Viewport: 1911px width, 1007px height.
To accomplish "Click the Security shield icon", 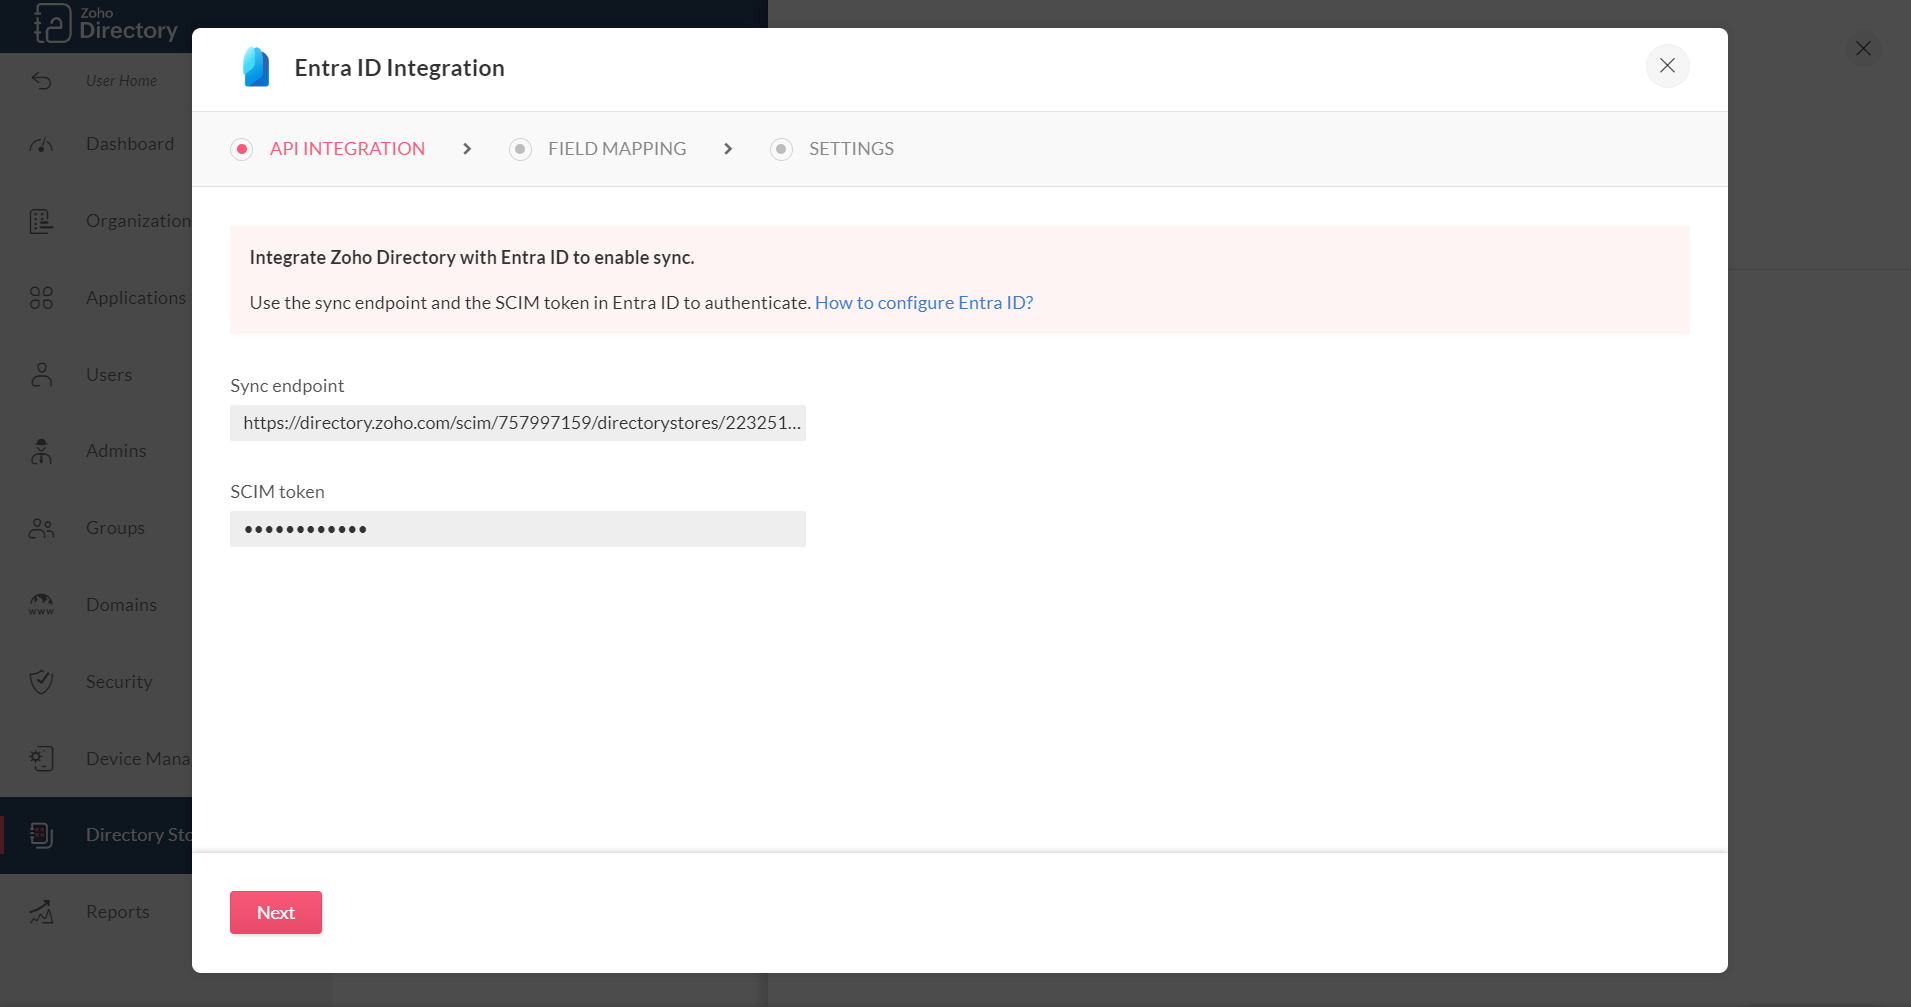I will (41, 682).
